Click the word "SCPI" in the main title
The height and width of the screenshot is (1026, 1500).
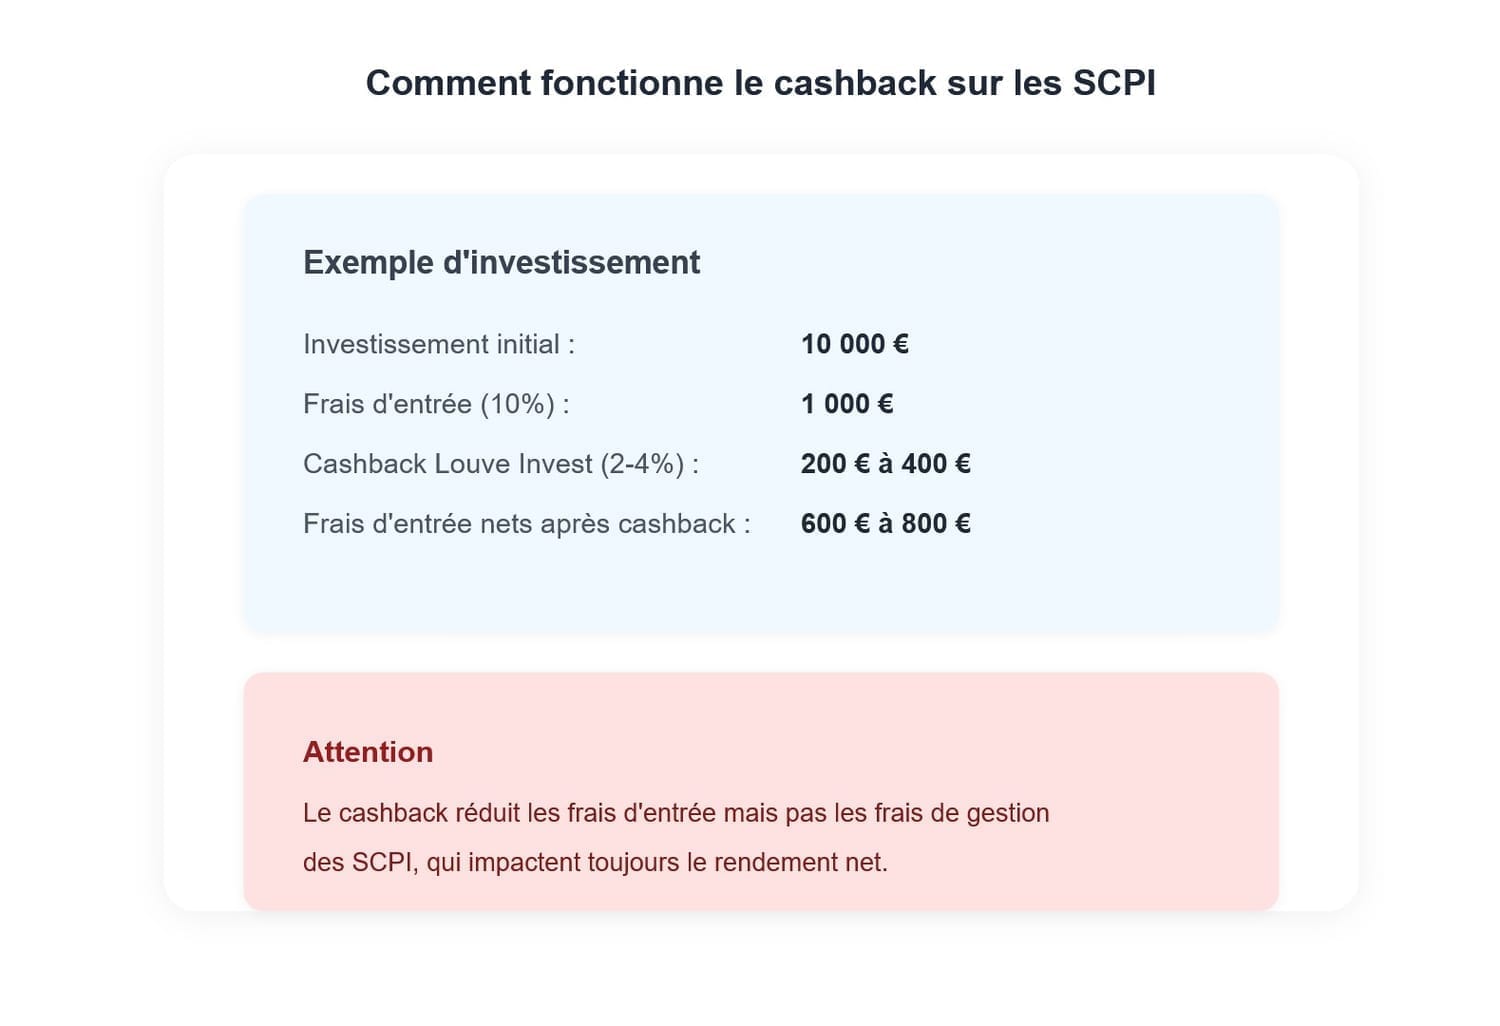pos(1114,83)
